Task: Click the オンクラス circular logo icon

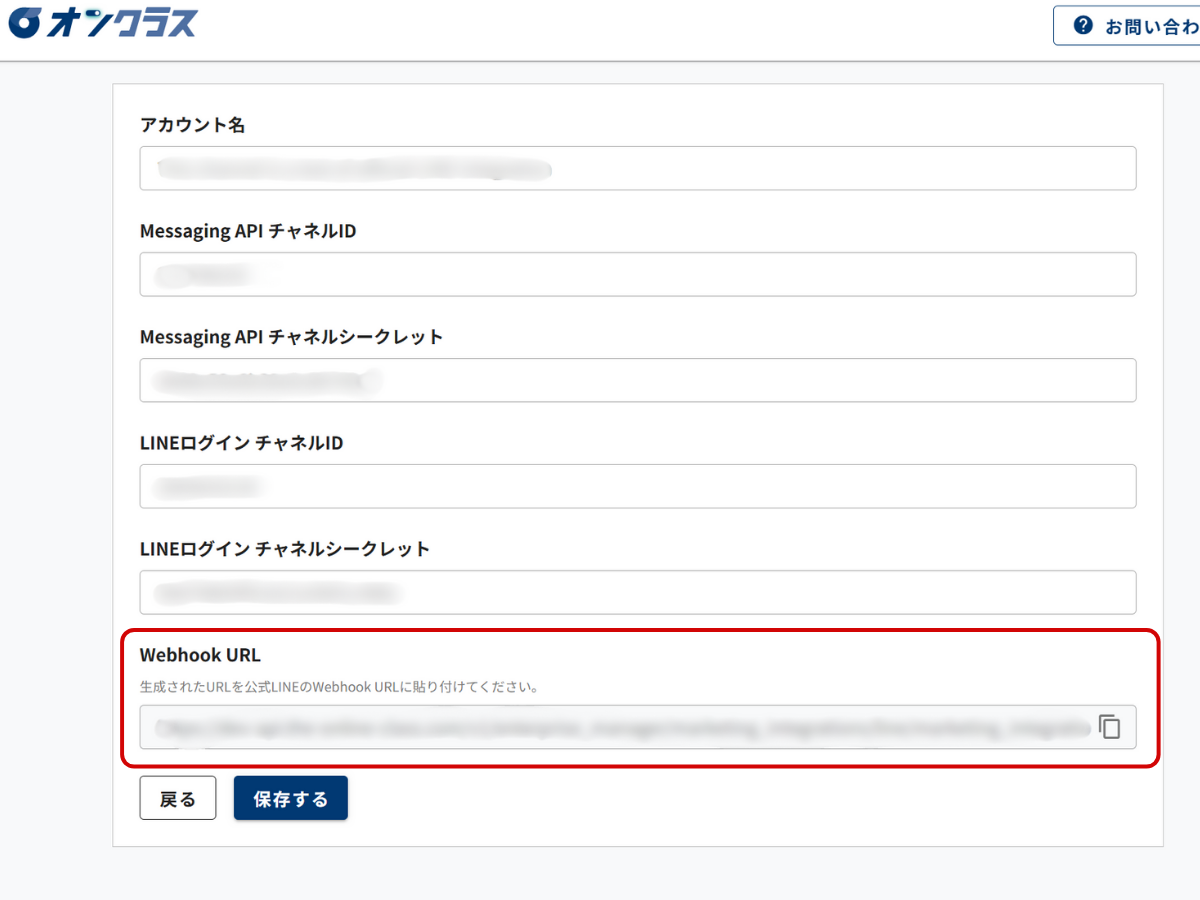Action: point(25,24)
